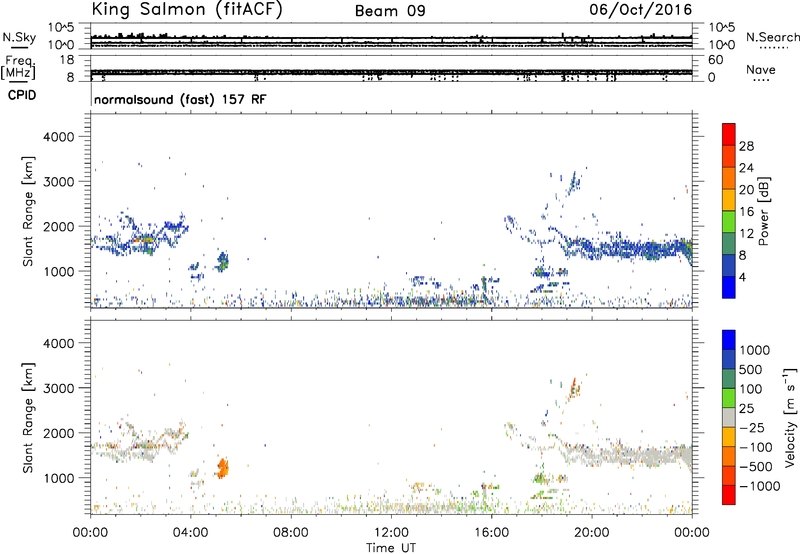Click the "-25" value on the Velocity scale

[x=752, y=427]
